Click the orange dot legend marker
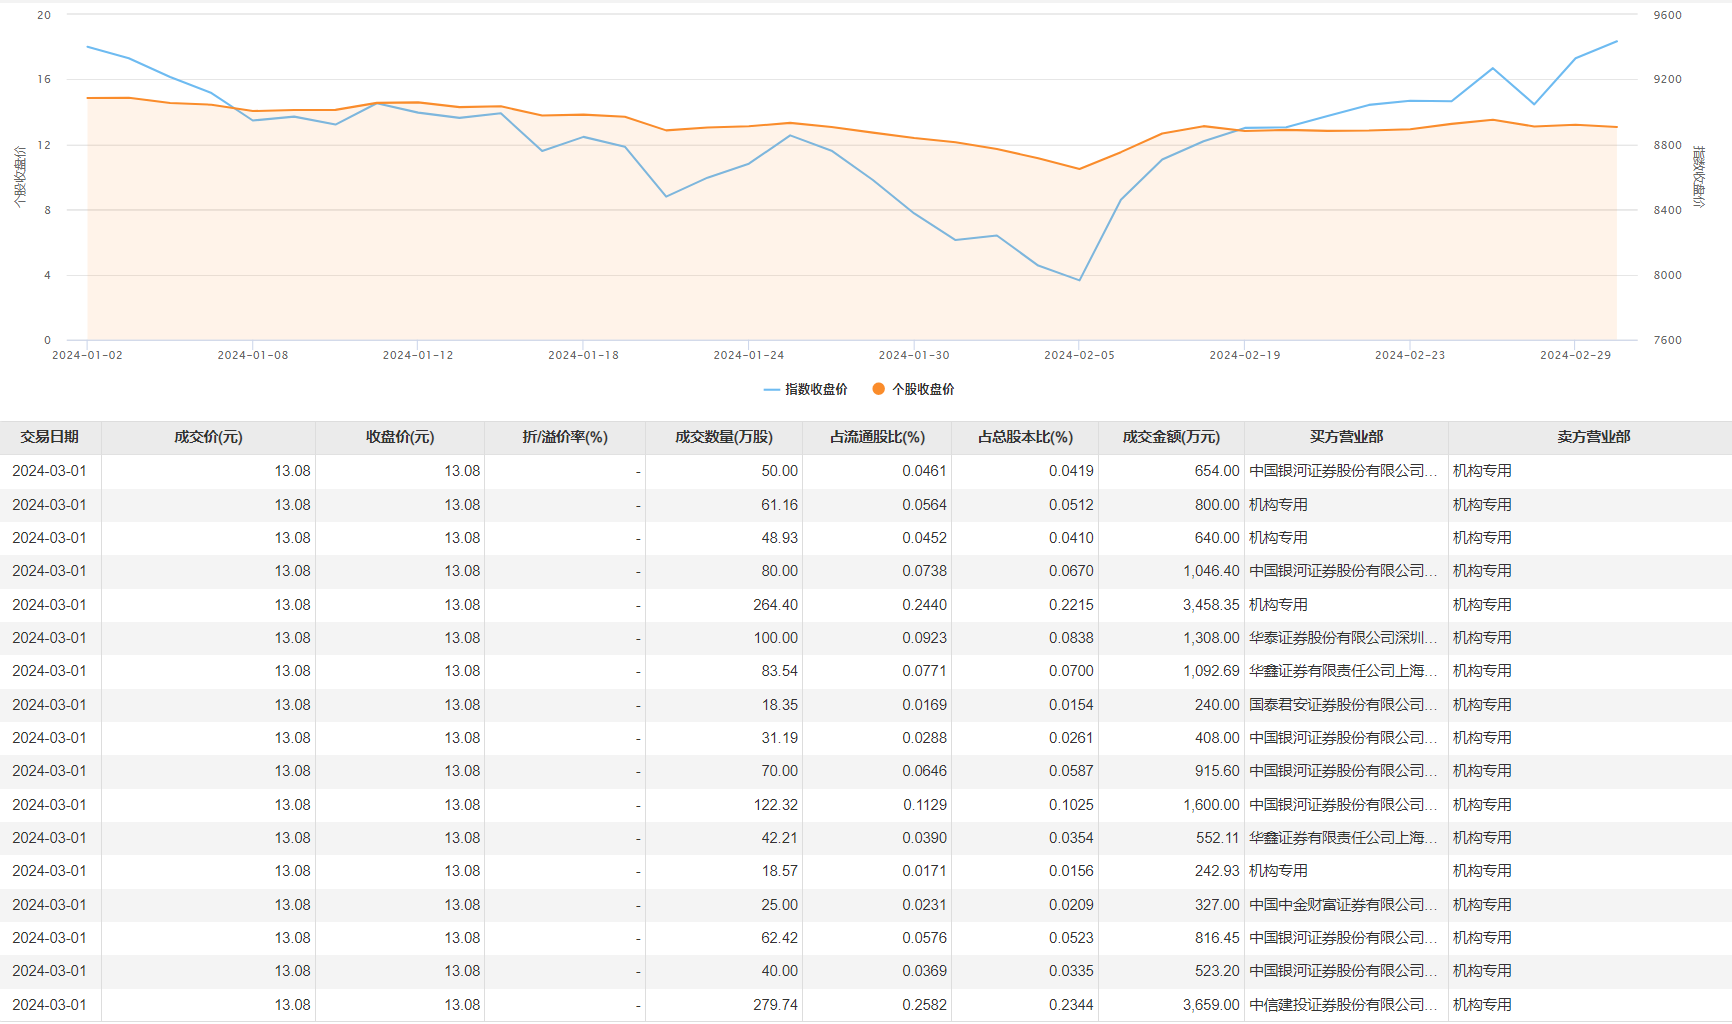Viewport: 1732px width, 1024px height. tap(878, 389)
